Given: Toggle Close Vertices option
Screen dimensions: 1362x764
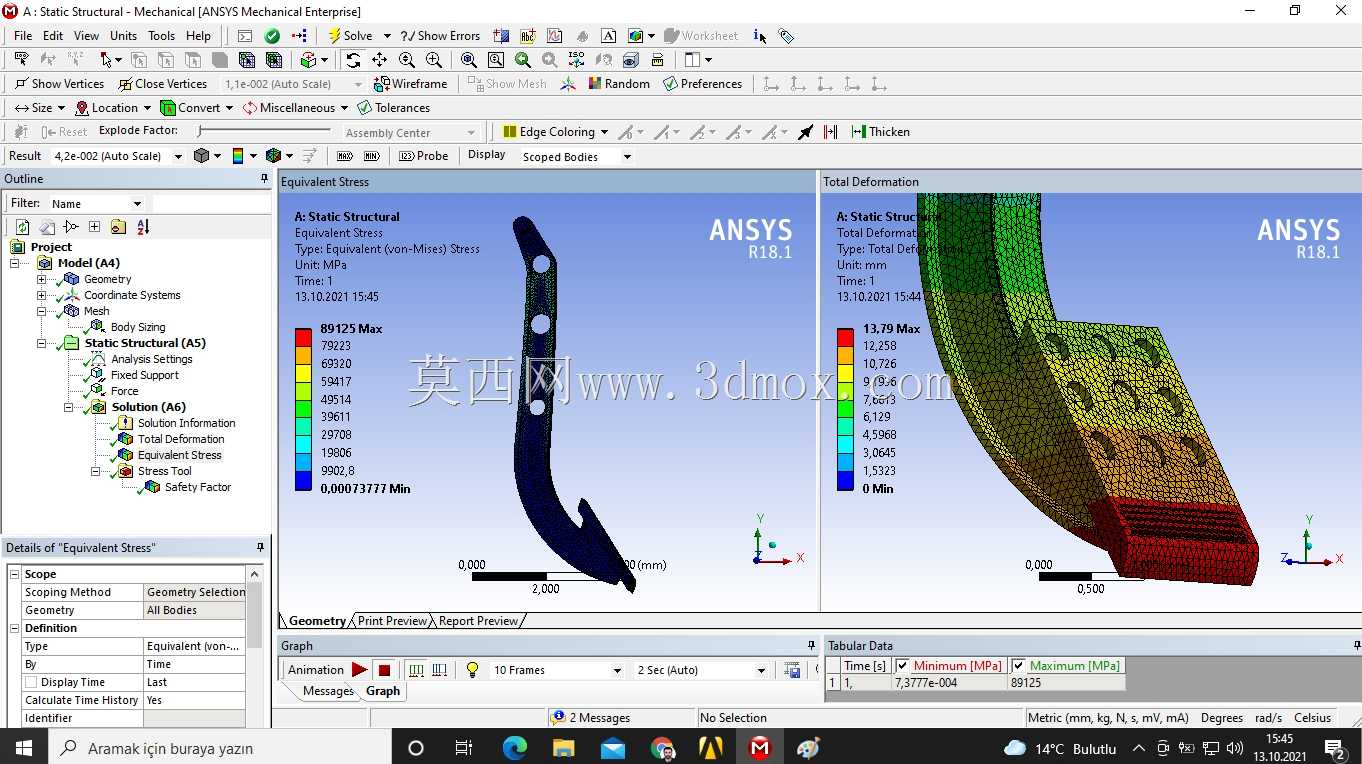Looking at the screenshot, I should pos(162,84).
